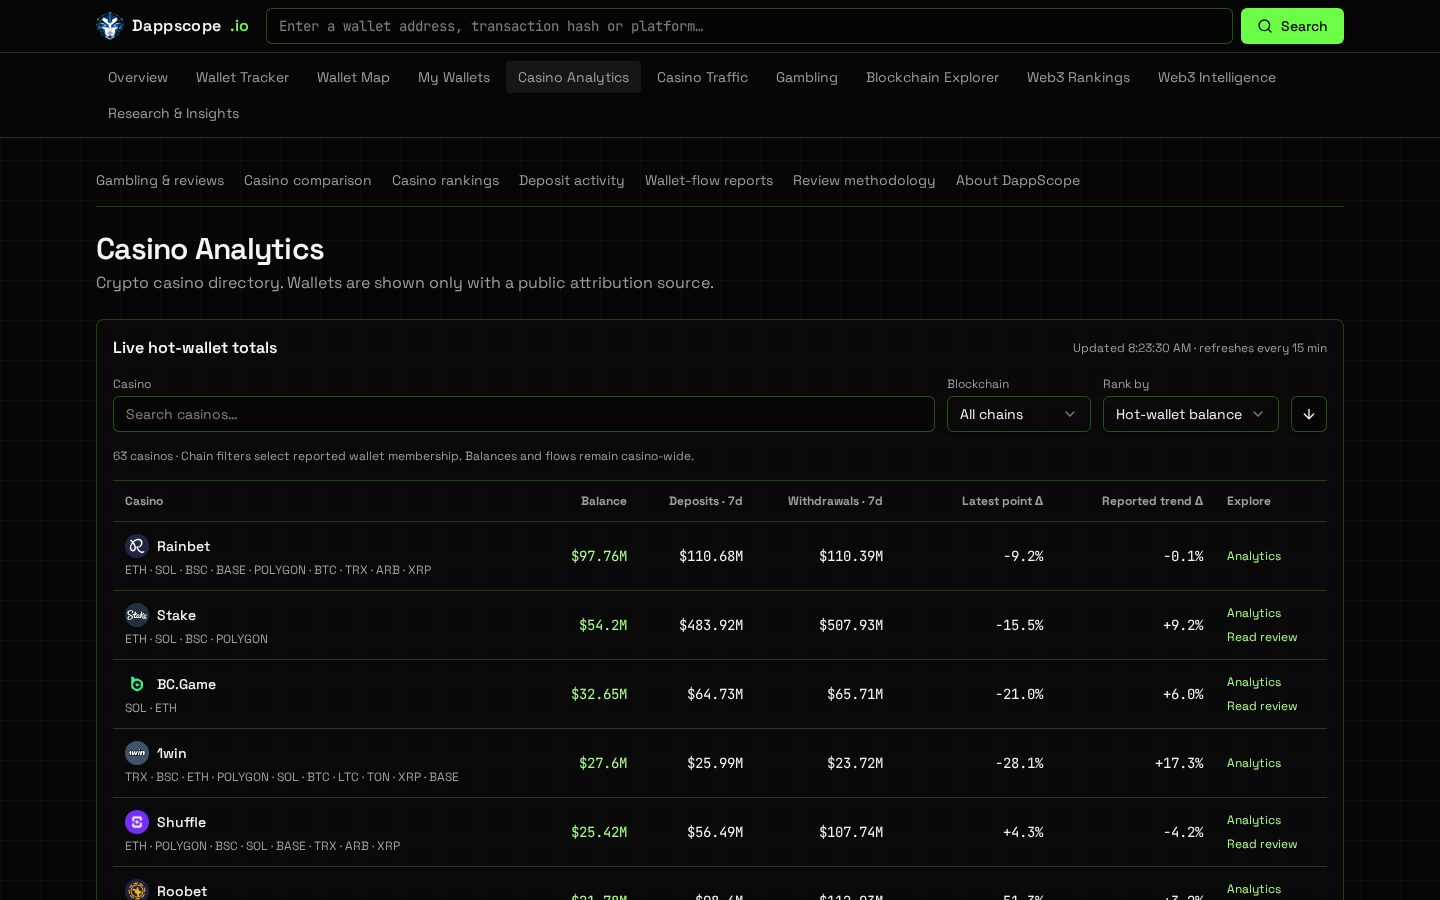This screenshot has height=900, width=1440.
Task: Open the Web3 Intelligence tab
Action: click(1216, 77)
